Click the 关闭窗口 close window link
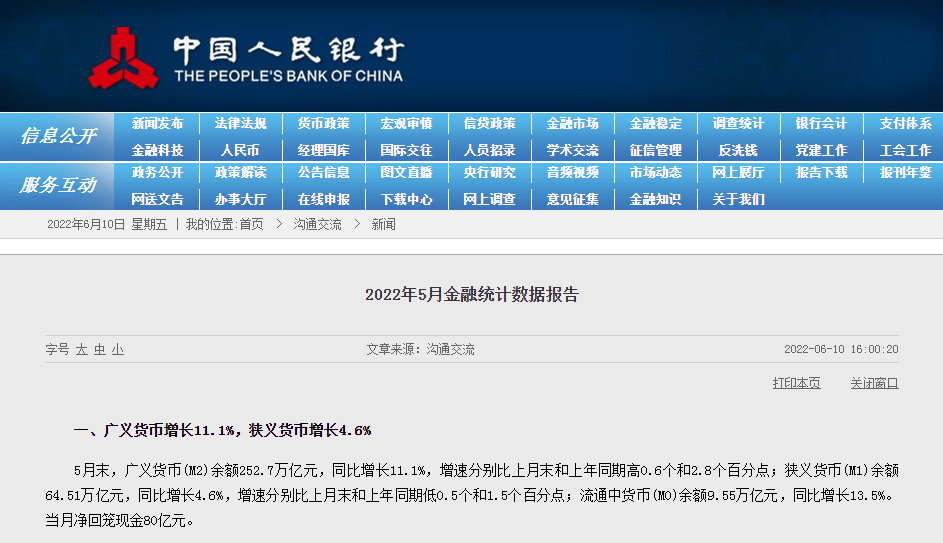Image resolution: width=943 pixels, height=543 pixels. (x=874, y=383)
